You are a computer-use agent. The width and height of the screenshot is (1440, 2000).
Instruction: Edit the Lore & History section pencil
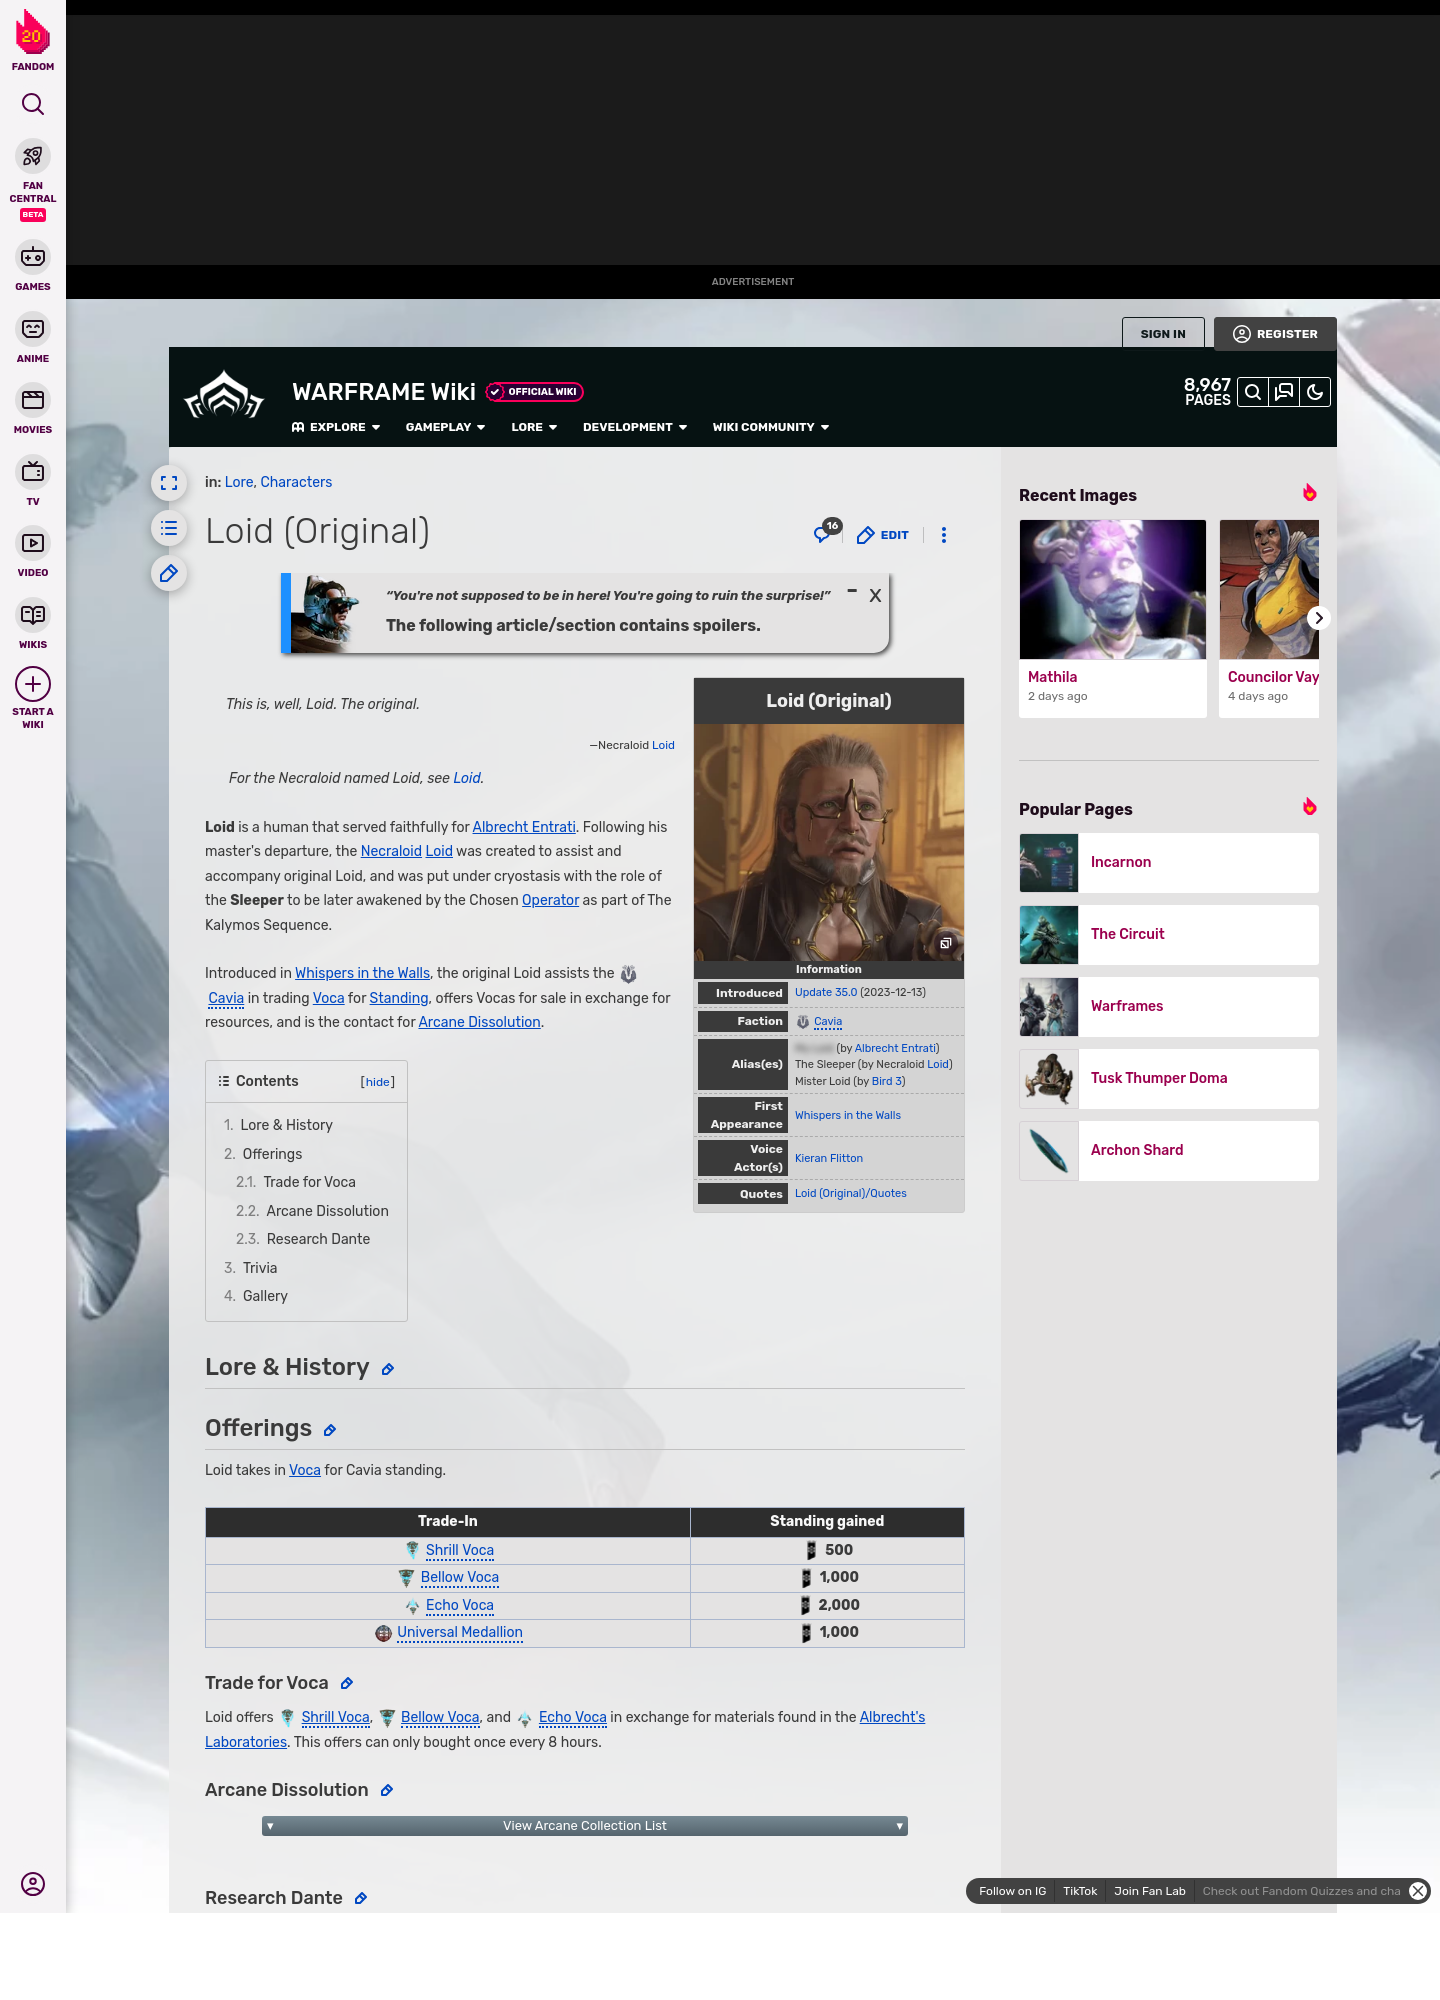pos(388,1369)
